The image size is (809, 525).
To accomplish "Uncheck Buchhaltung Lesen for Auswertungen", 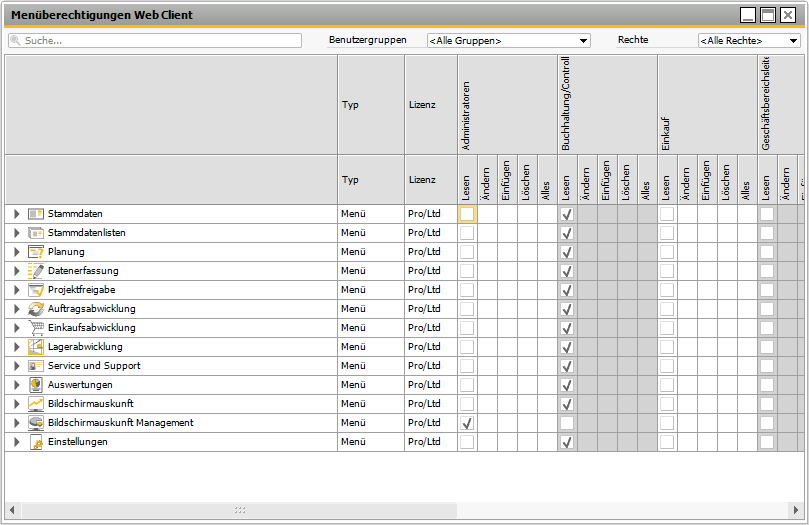I will pyautogui.click(x=567, y=385).
